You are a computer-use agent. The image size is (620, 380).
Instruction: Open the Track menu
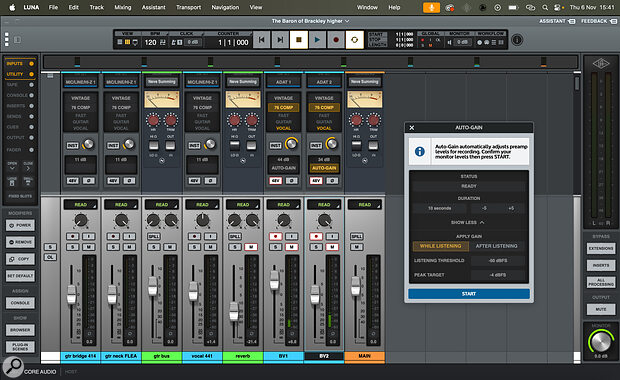[96, 7]
